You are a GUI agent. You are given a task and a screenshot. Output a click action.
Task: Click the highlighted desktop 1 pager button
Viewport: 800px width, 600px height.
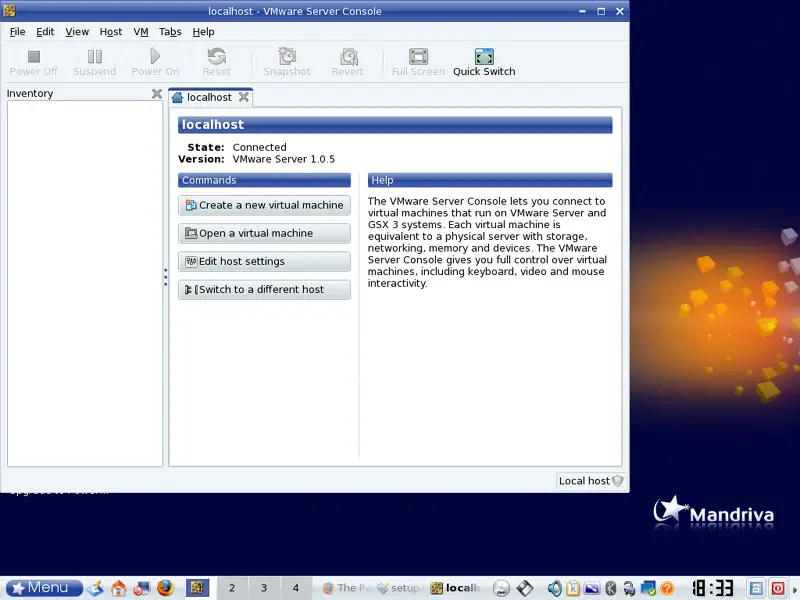(x=197, y=588)
